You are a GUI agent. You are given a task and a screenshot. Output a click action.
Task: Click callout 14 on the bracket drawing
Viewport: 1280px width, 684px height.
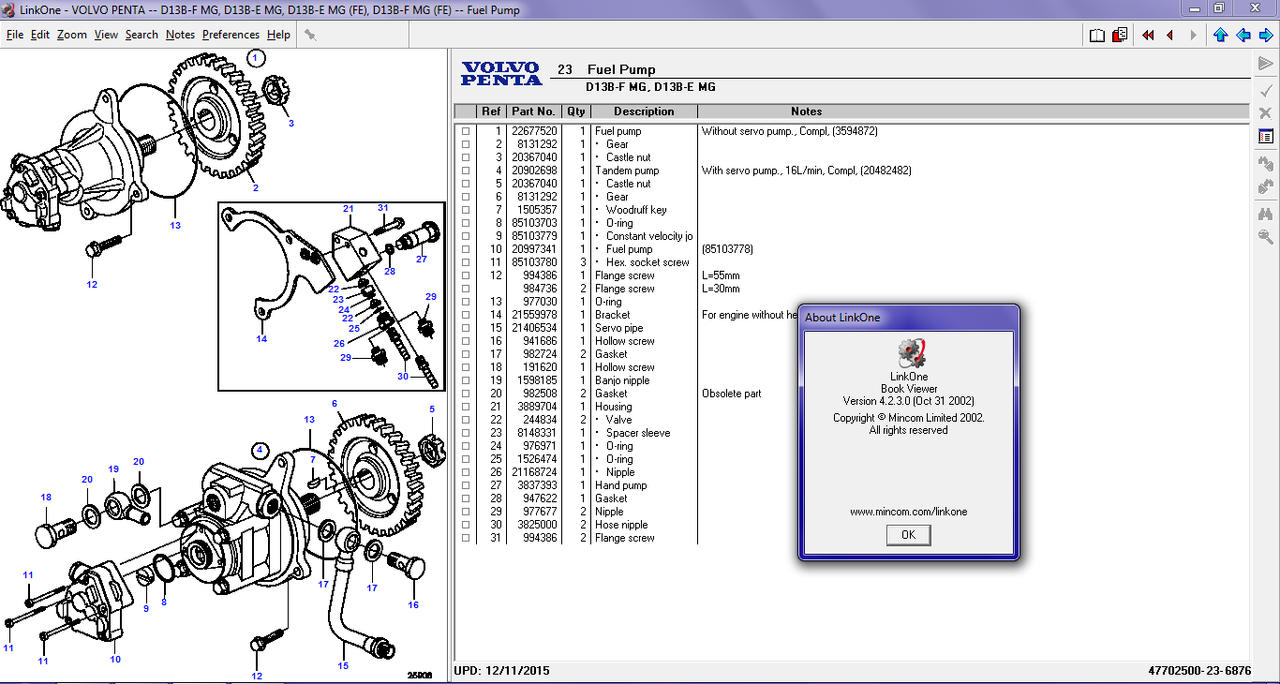[x=261, y=339]
